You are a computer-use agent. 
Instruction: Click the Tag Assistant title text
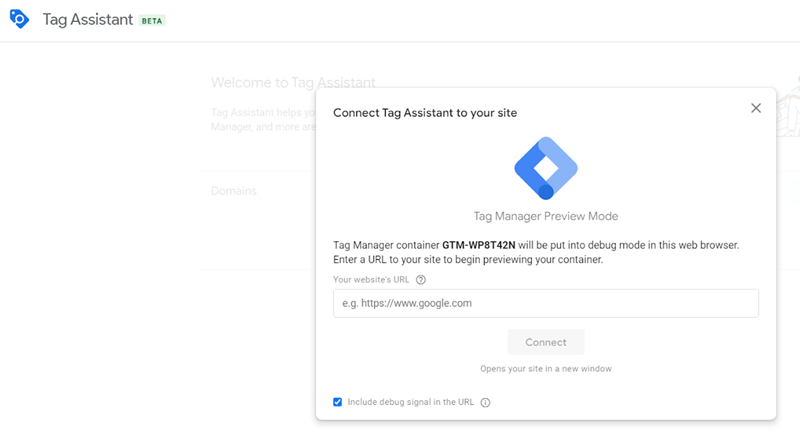pos(87,19)
